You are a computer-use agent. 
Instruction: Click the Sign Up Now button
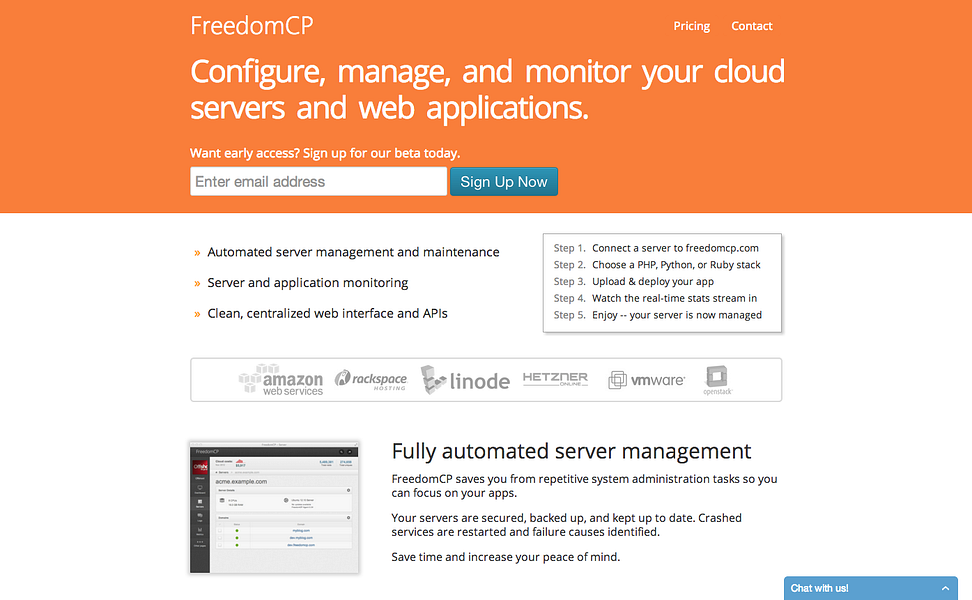pos(503,182)
